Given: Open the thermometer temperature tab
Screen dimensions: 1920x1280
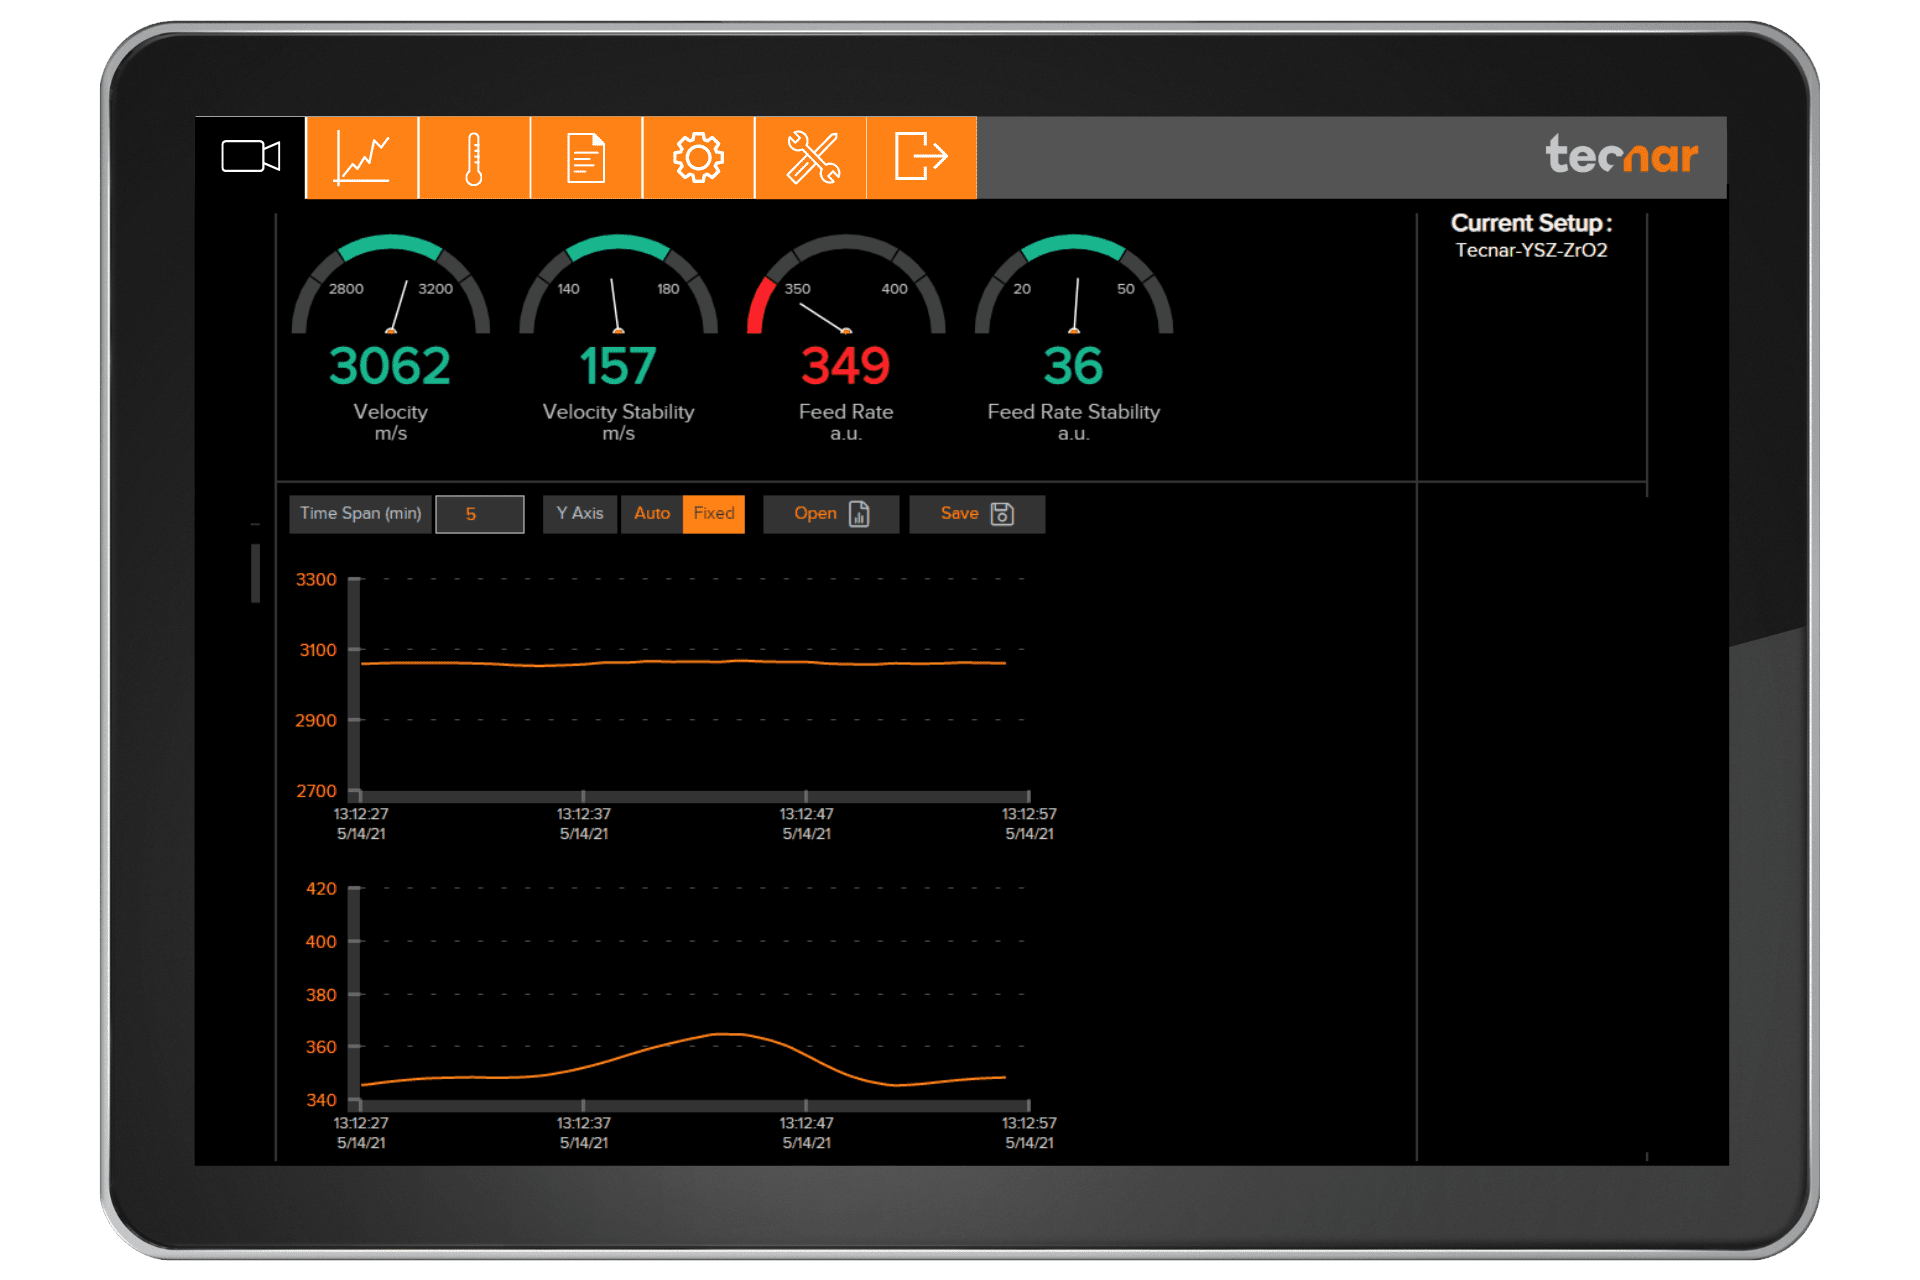Looking at the screenshot, I should [474, 157].
